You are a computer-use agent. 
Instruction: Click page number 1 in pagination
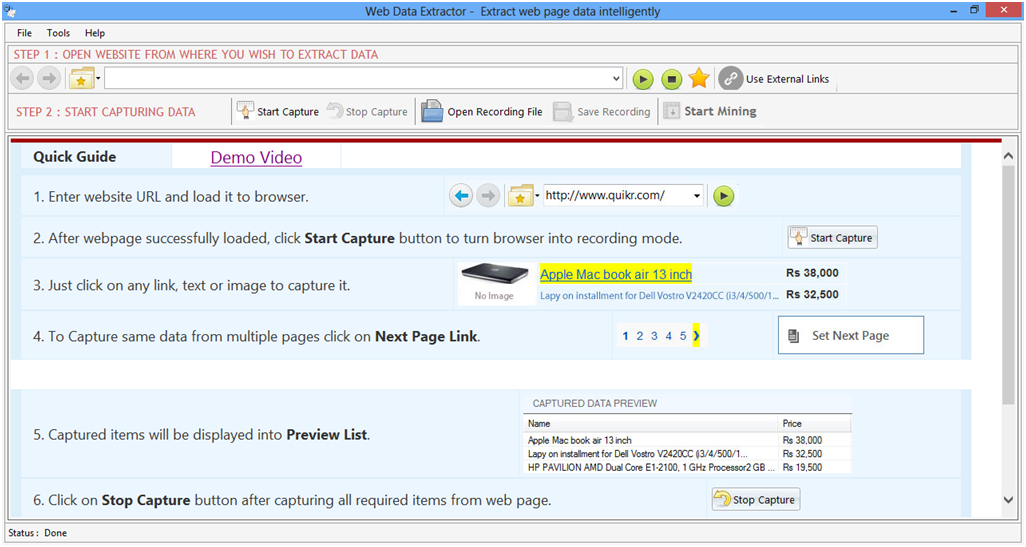(x=625, y=336)
